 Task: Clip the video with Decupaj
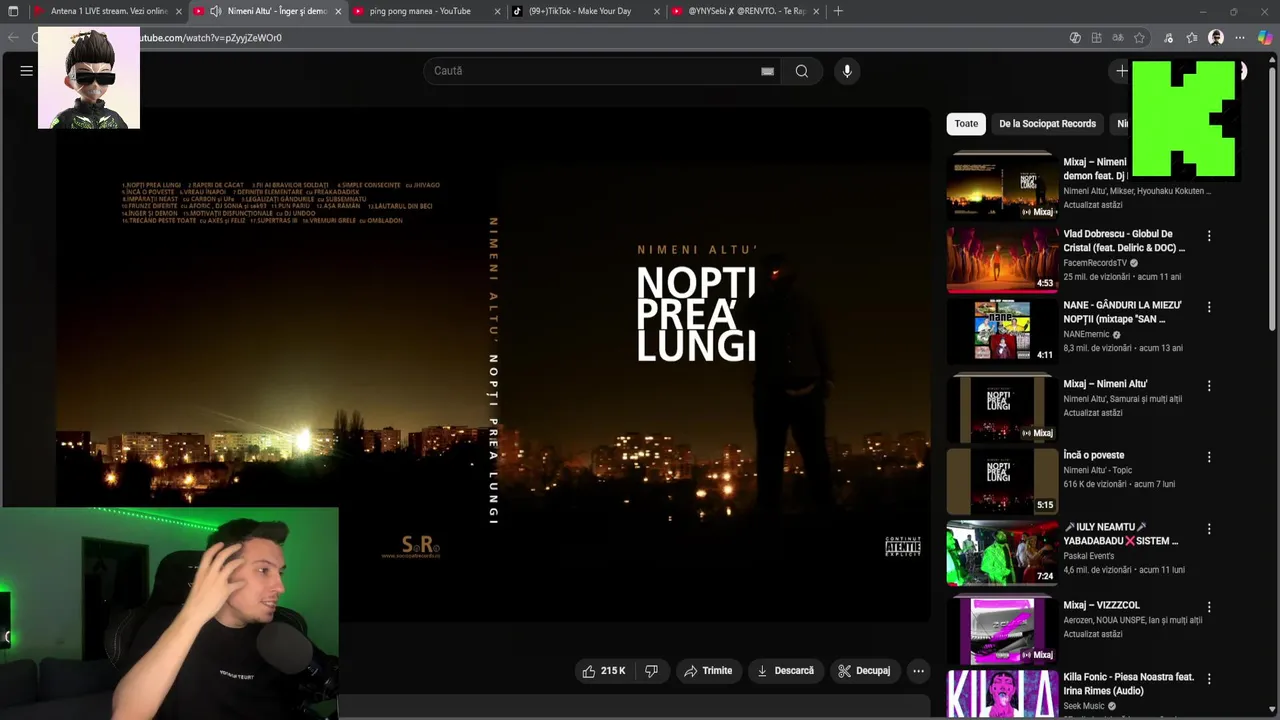864,671
